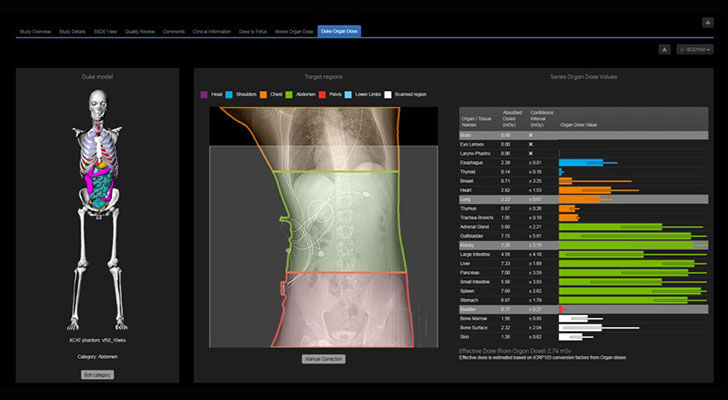The image size is (728, 400).
Task: Click the Manual Correction button
Action: [x=324, y=359]
